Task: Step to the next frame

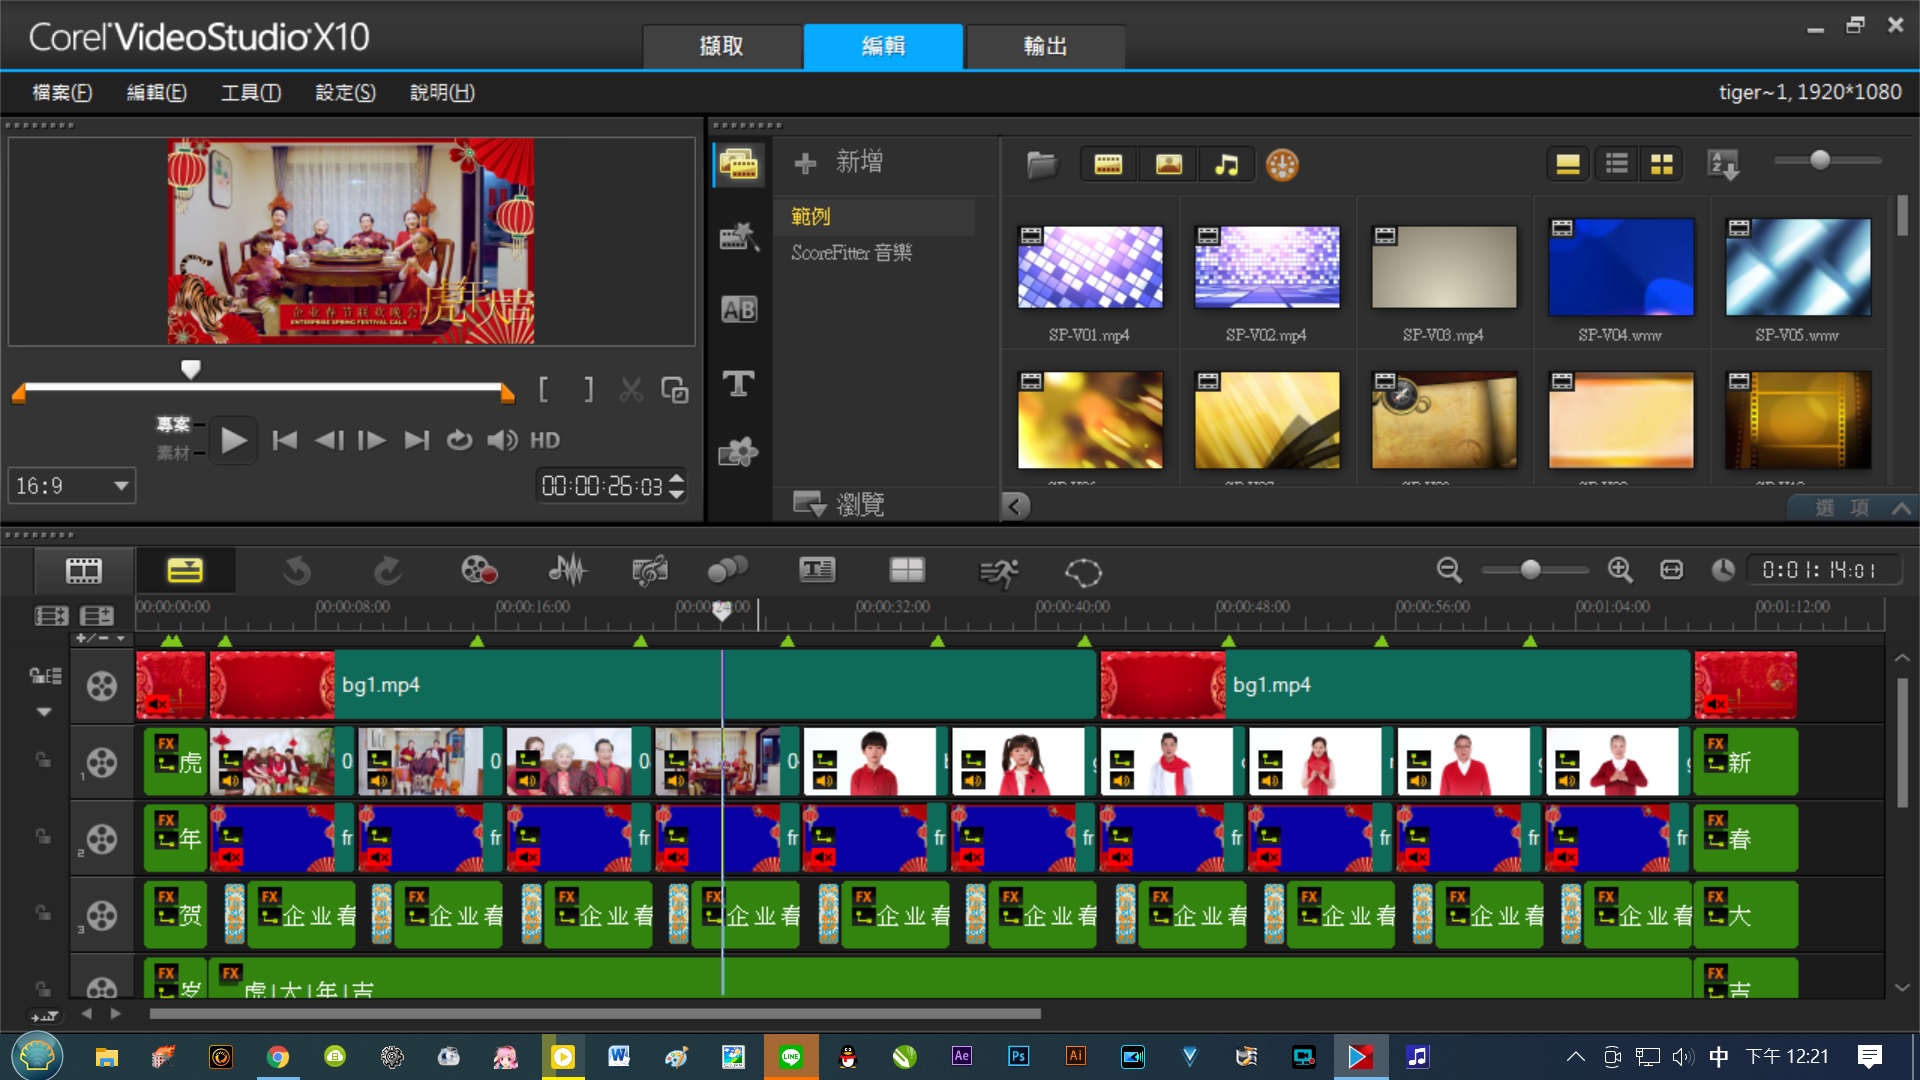Action: 372,441
